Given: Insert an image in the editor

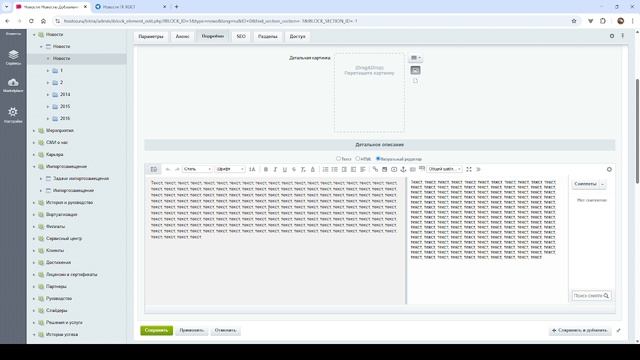Looking at the screenshot, I should coord(384,169).
